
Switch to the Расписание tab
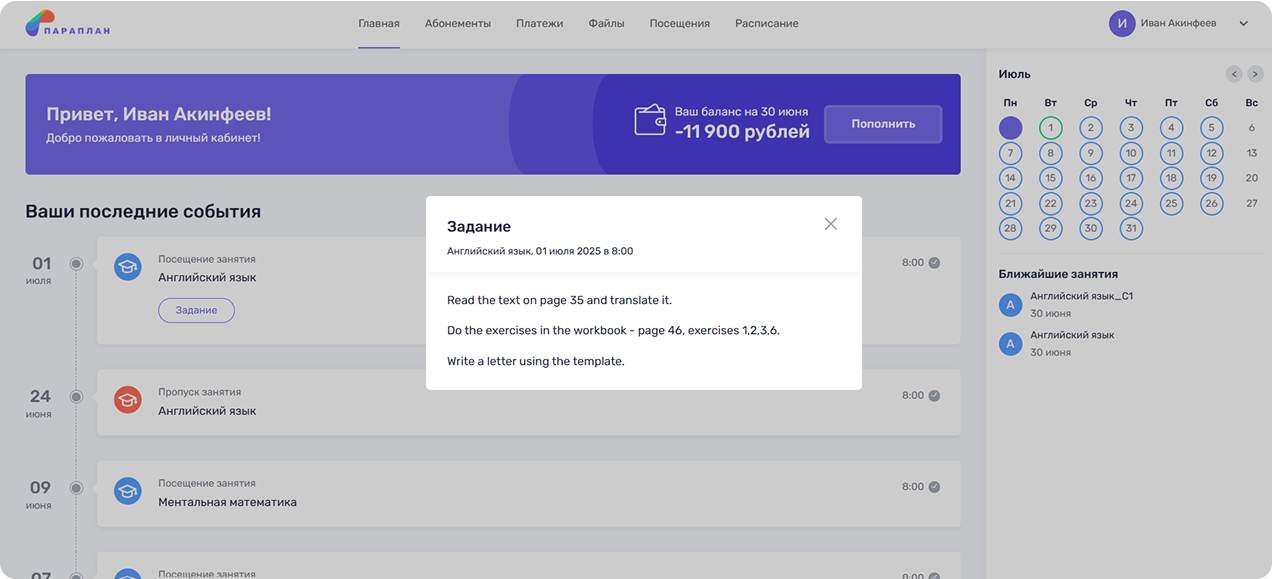tap(766, 23)
